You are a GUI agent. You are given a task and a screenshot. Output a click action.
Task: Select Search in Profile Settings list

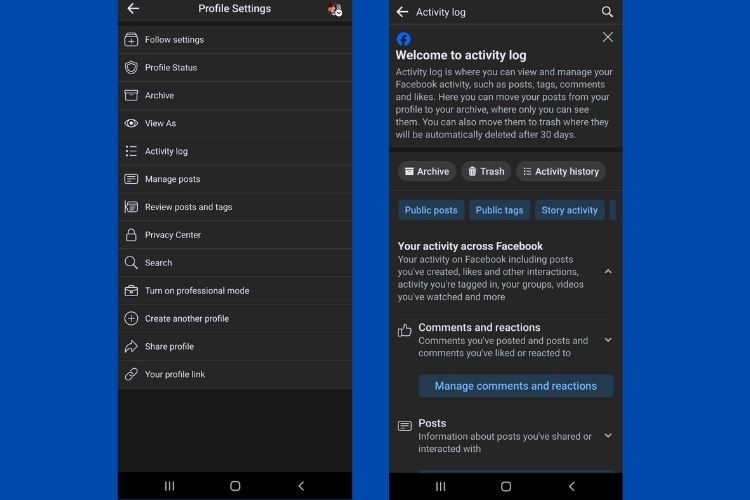coord(235,263)
